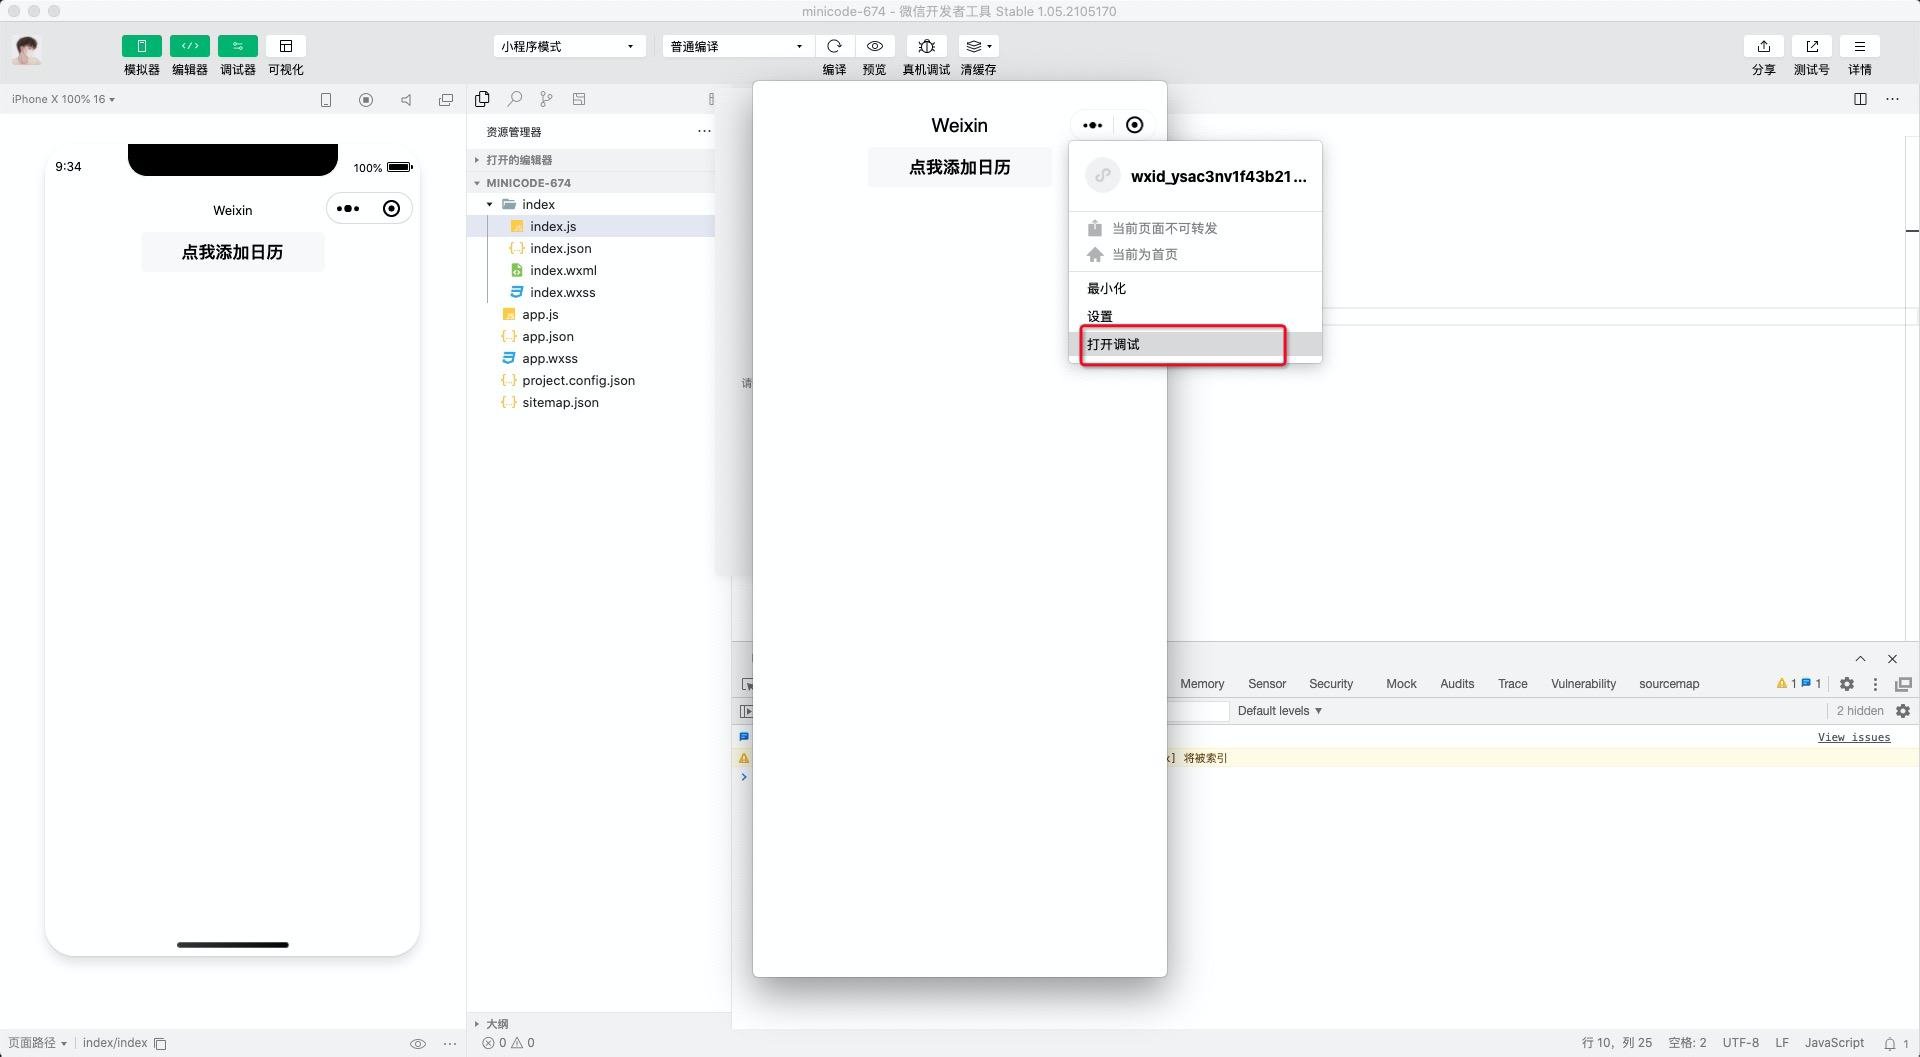1920x1057 pixels.
Task: Open the 测试号 test account icon
Action: [1811, 46]
